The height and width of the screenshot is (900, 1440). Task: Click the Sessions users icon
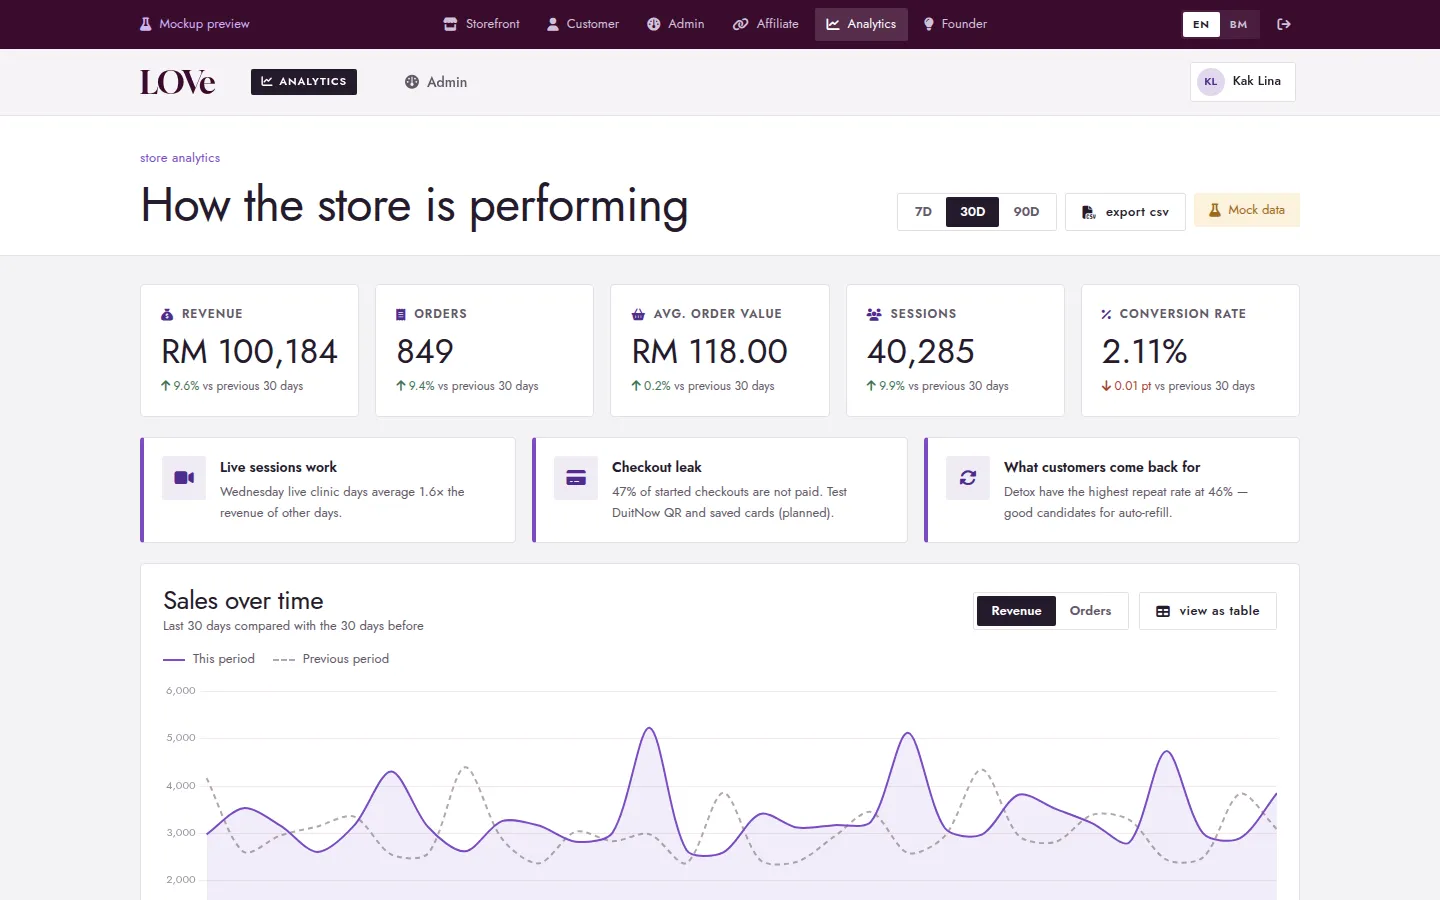874,314
